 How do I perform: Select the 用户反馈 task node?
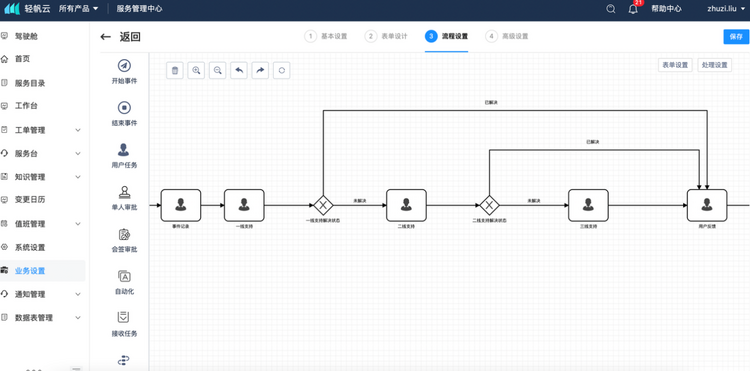(x=707, y=206)
